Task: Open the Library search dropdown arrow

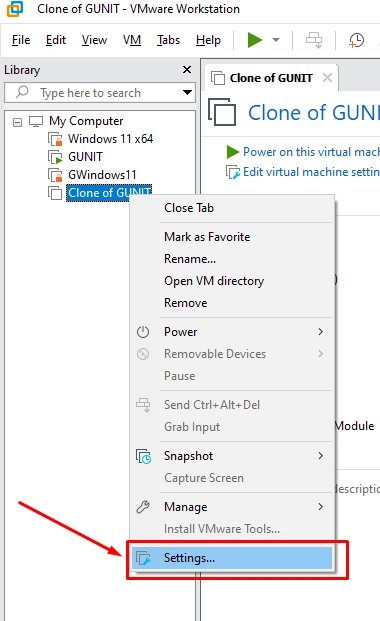Action: pyautogui.click(x=187, y=93)
